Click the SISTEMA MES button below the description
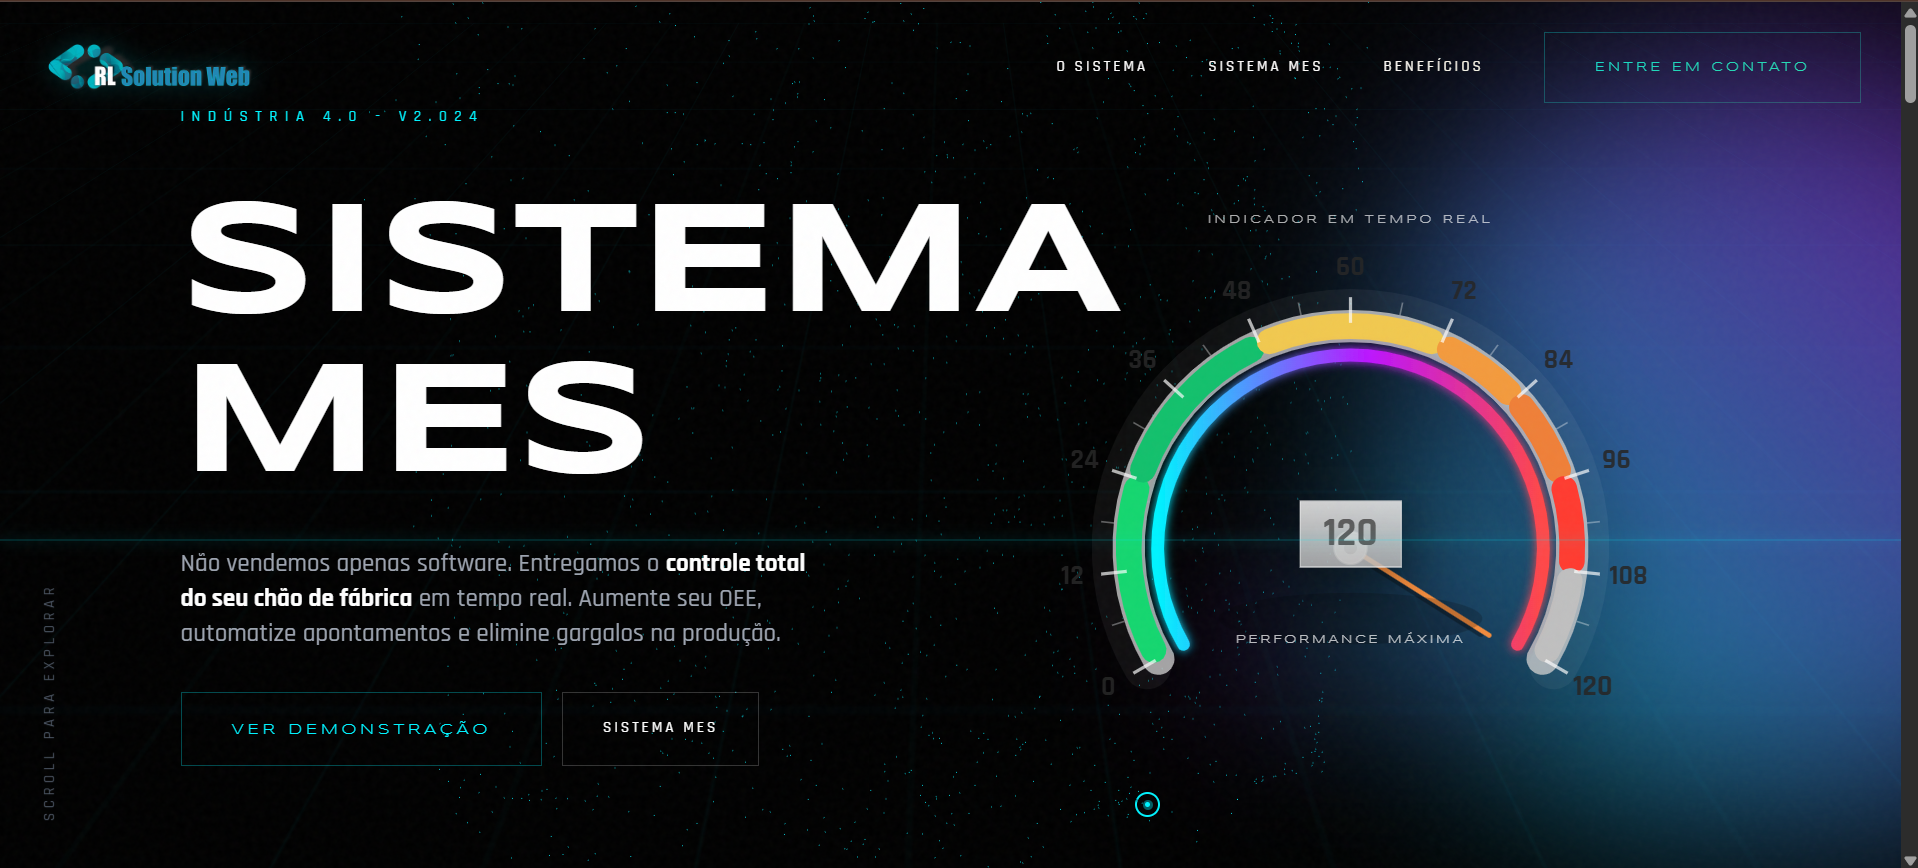 click(x=660, y=729)
